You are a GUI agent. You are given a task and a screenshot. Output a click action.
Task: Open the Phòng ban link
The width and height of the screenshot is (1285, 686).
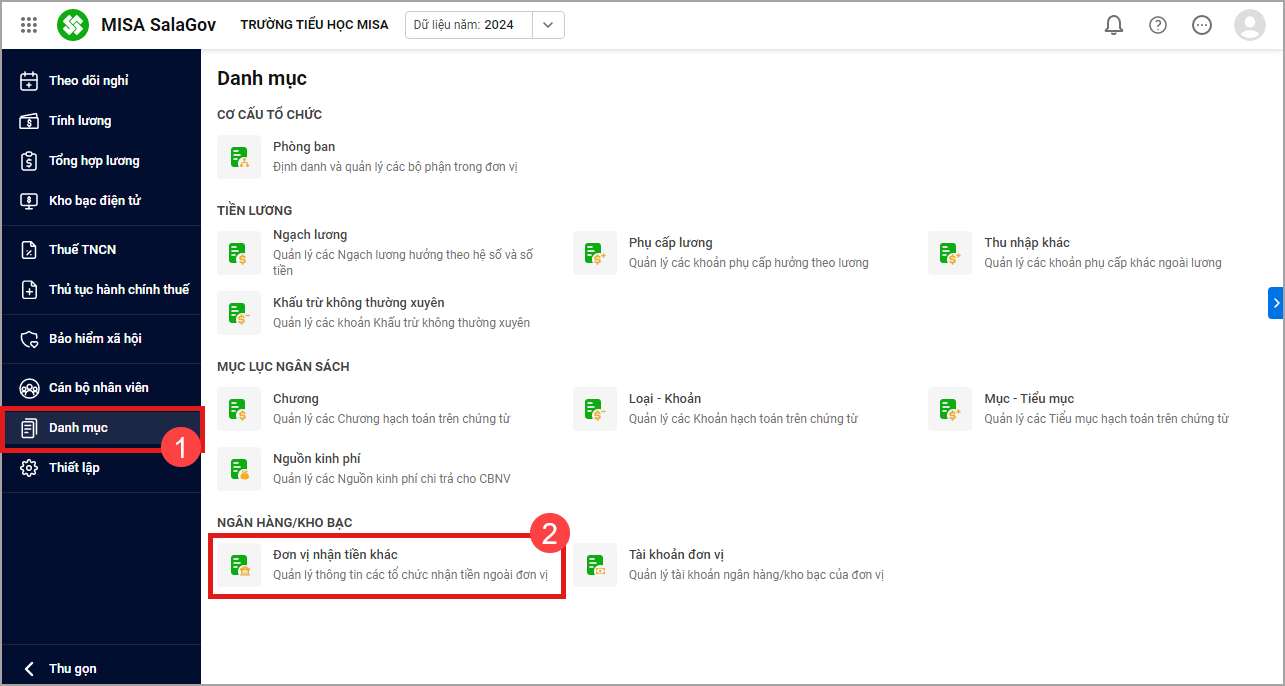click(x=304, y=147)
